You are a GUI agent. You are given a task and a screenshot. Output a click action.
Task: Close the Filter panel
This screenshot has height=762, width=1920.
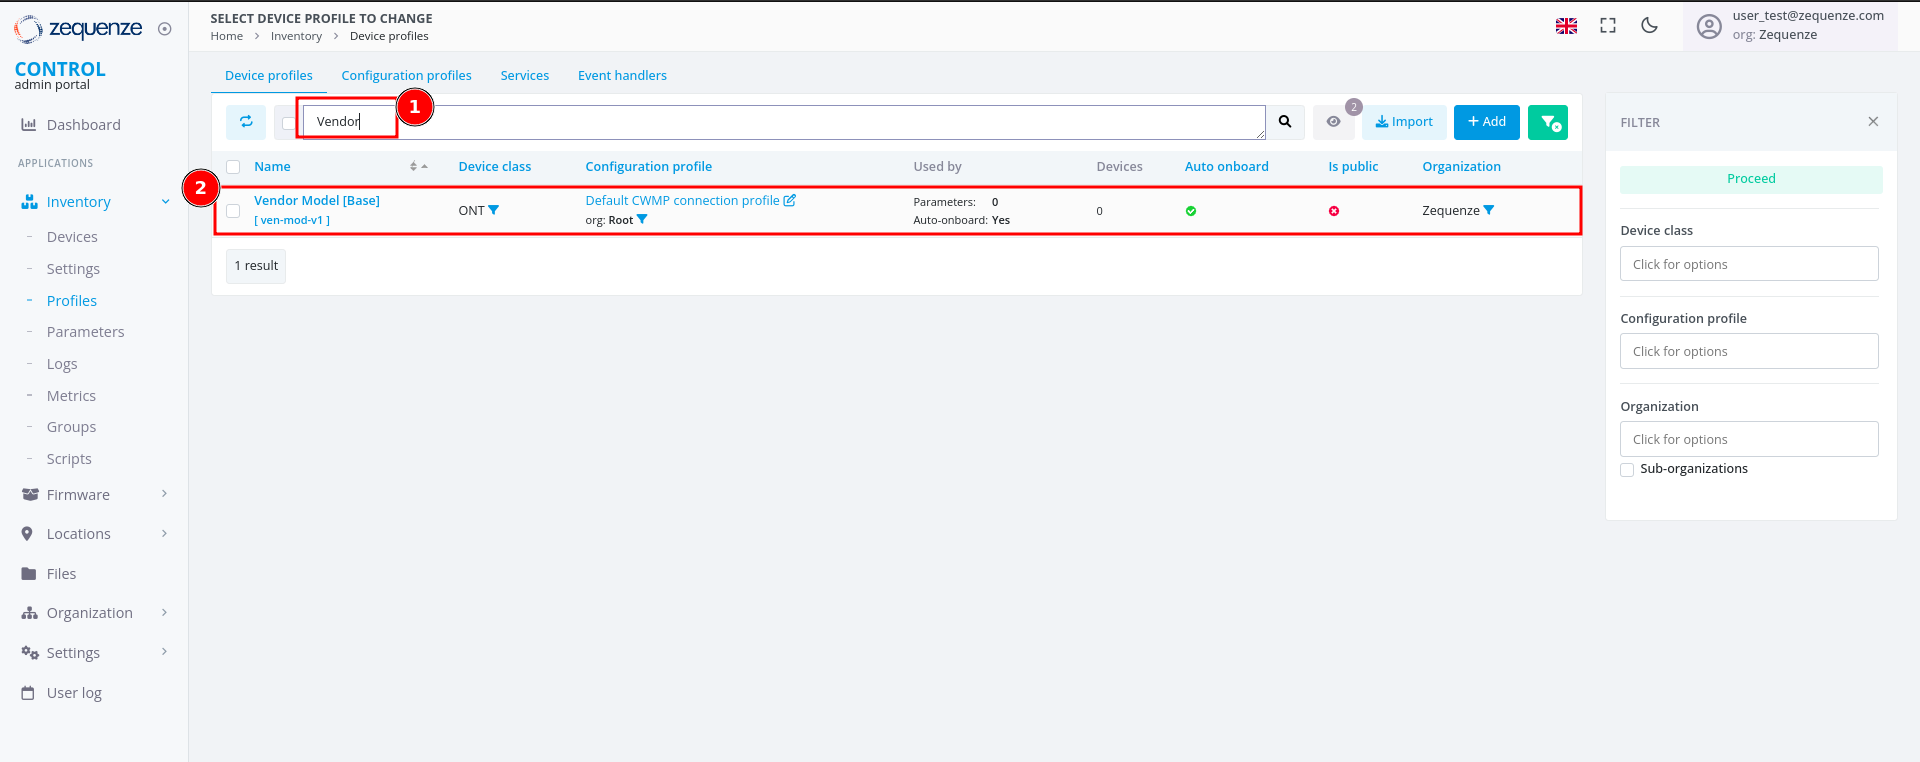[x=1873, y=122]
